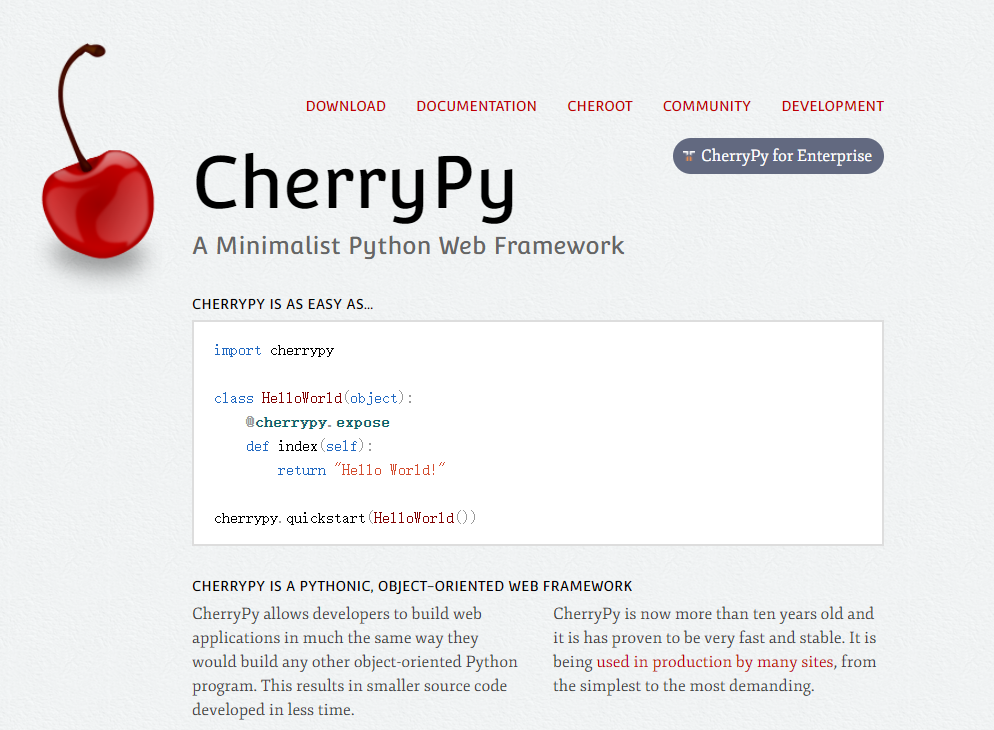The height and width of the screenshot is (730, 994).
Task: Click the CherryPy for Enterprise button
Action: pos(778,156)
